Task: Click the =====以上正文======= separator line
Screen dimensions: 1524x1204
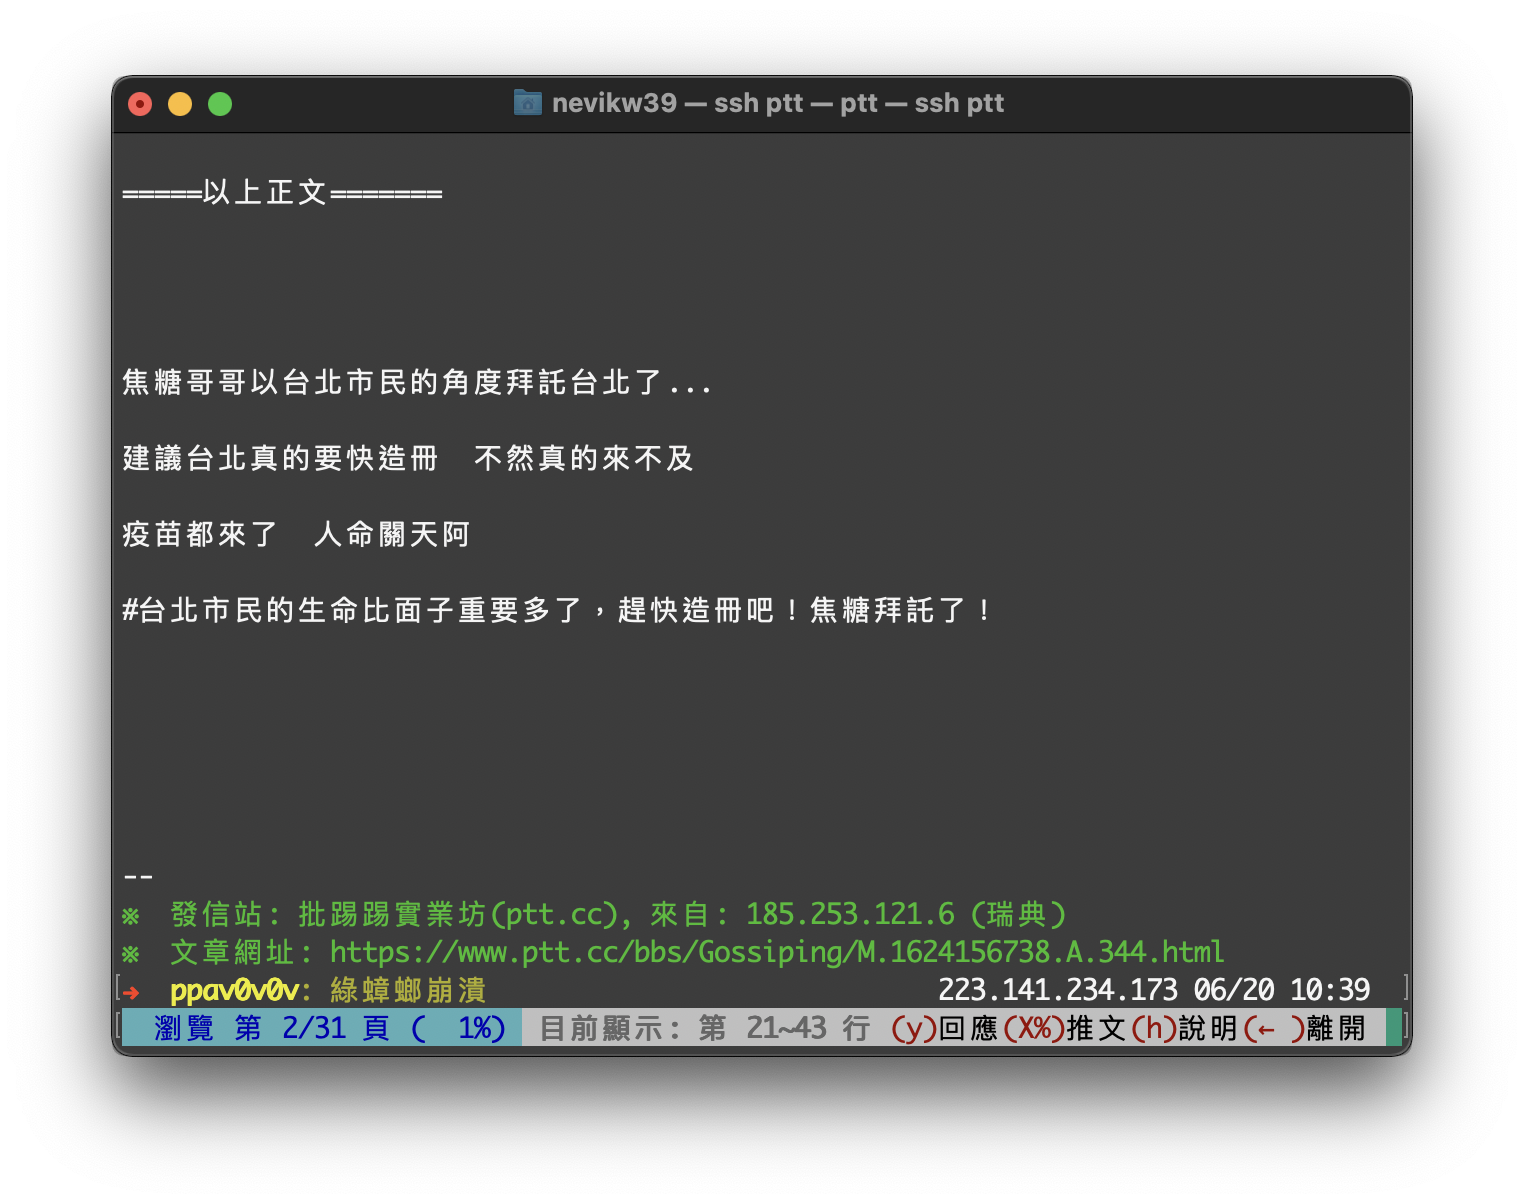Action: pos(282,192)
